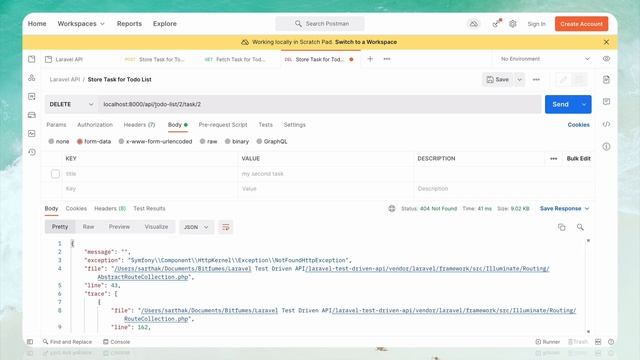This screenshot has width=640, height=360.
Task: Switch to the Authorization tab
Action: click(x=95, y=124)
